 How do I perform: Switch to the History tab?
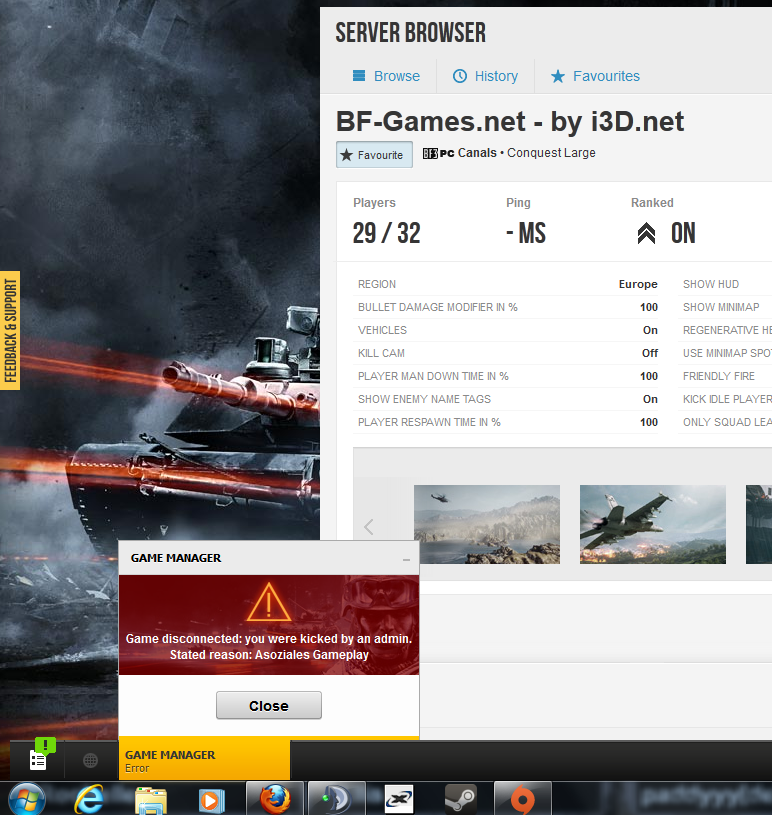tap(485, 76)
